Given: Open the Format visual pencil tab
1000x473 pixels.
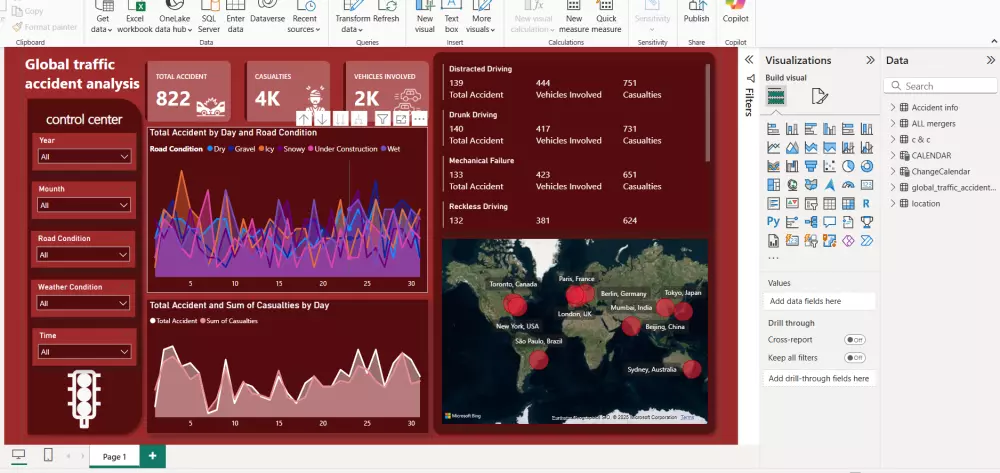Looking at the screenshot, I should coord(820,96).
